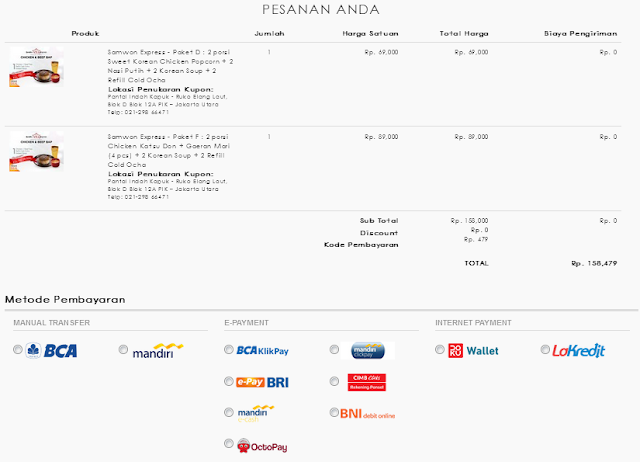Open the Paket D product thumbnail
Screen dimensions: 640x462
tap(37, 67)
